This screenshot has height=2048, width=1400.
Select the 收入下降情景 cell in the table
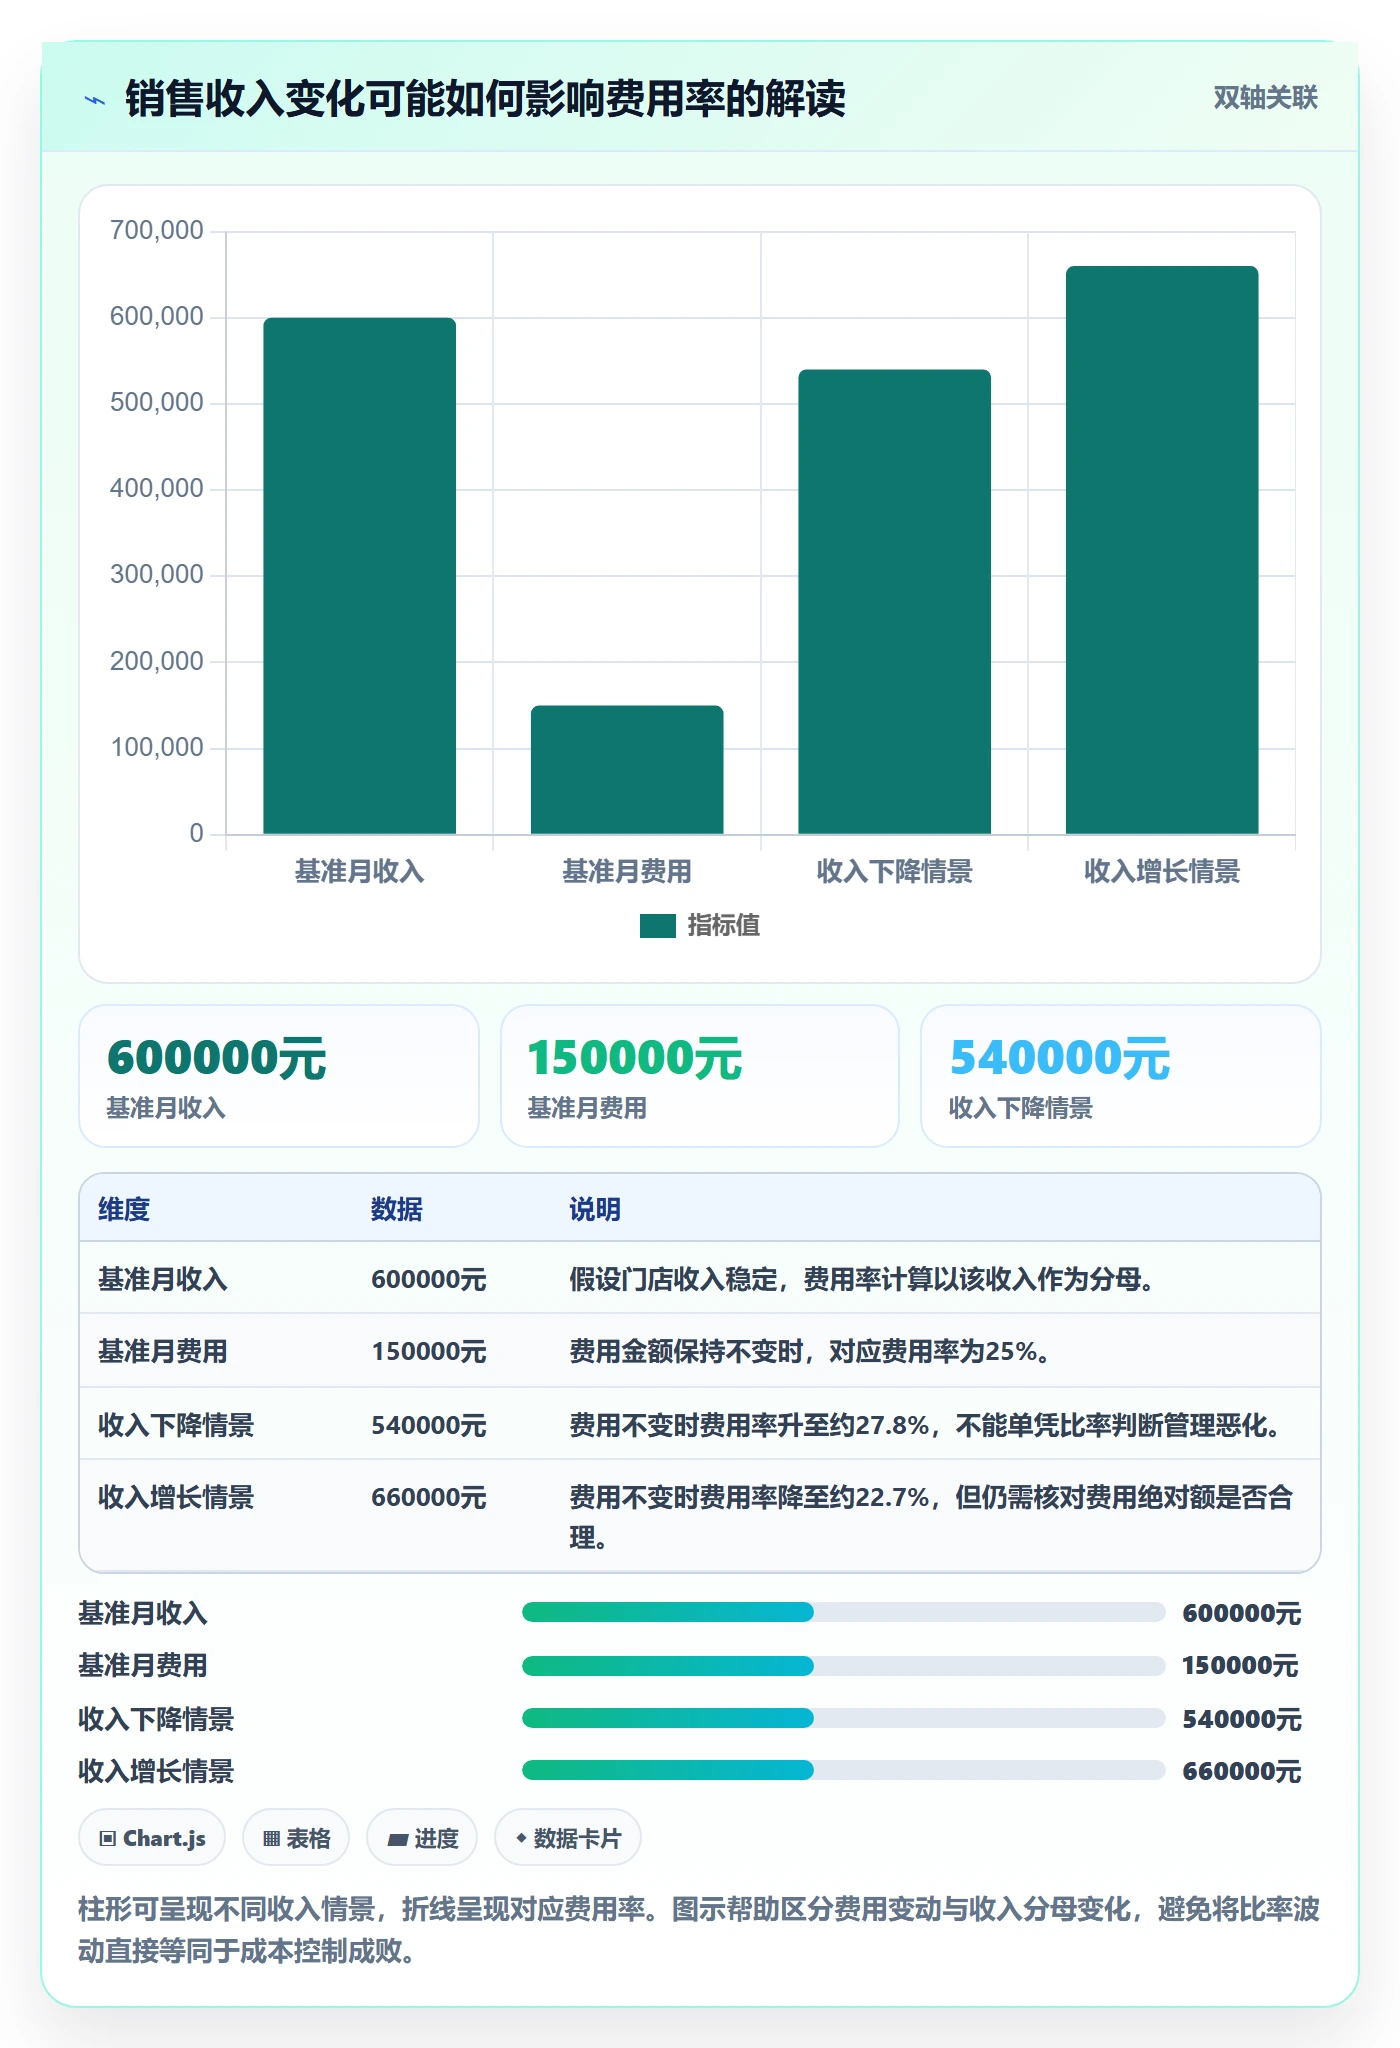[176, 1426]
